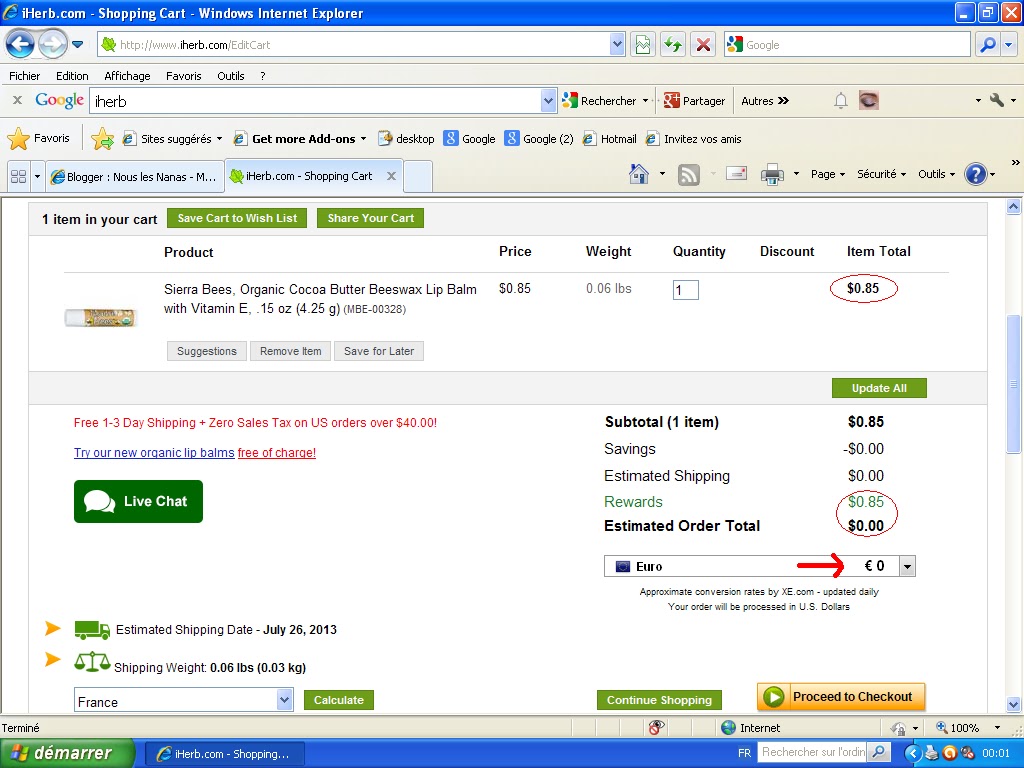Click the Partager Google+ button
Image resolution: width=1024 pixels, height=768 pixels.
694,101
